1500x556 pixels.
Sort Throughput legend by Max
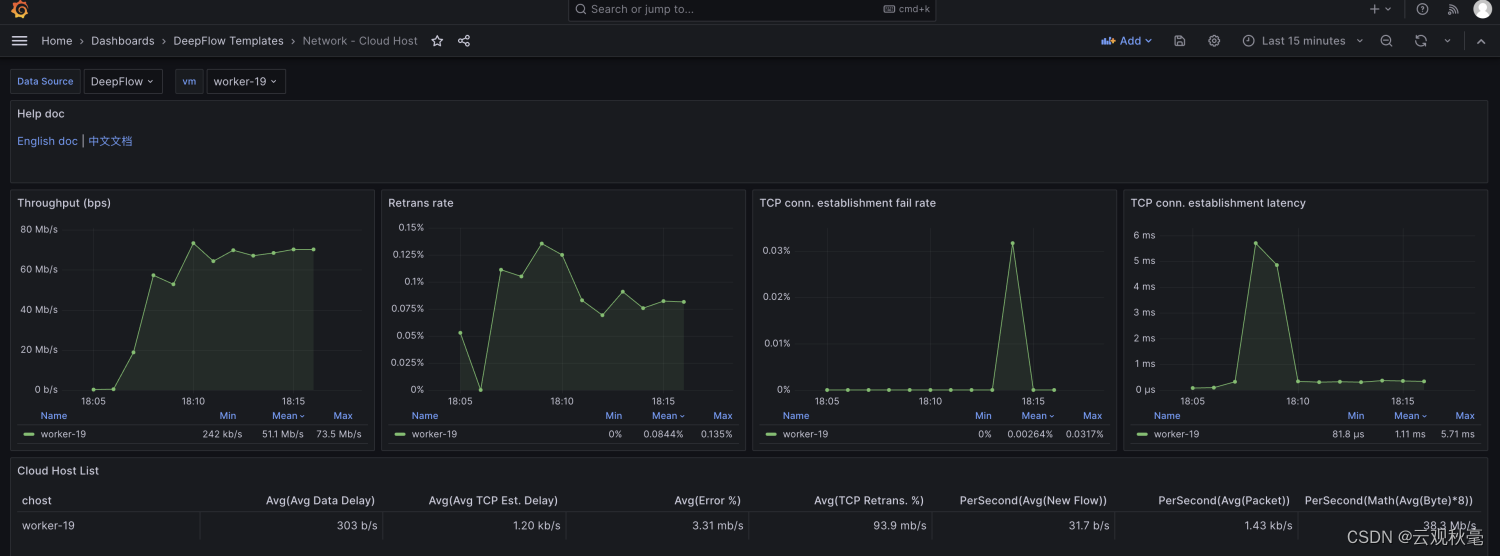click(x=343, y=416)
